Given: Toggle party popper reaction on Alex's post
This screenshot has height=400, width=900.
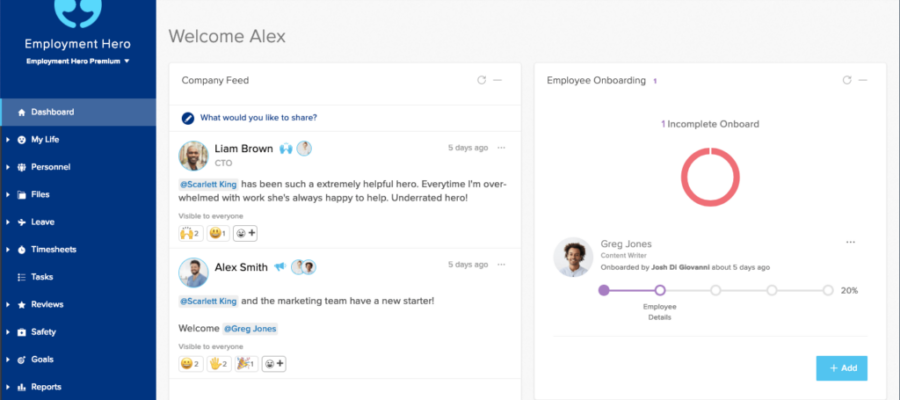Looking at the screenshot, I should click(246, 364).
